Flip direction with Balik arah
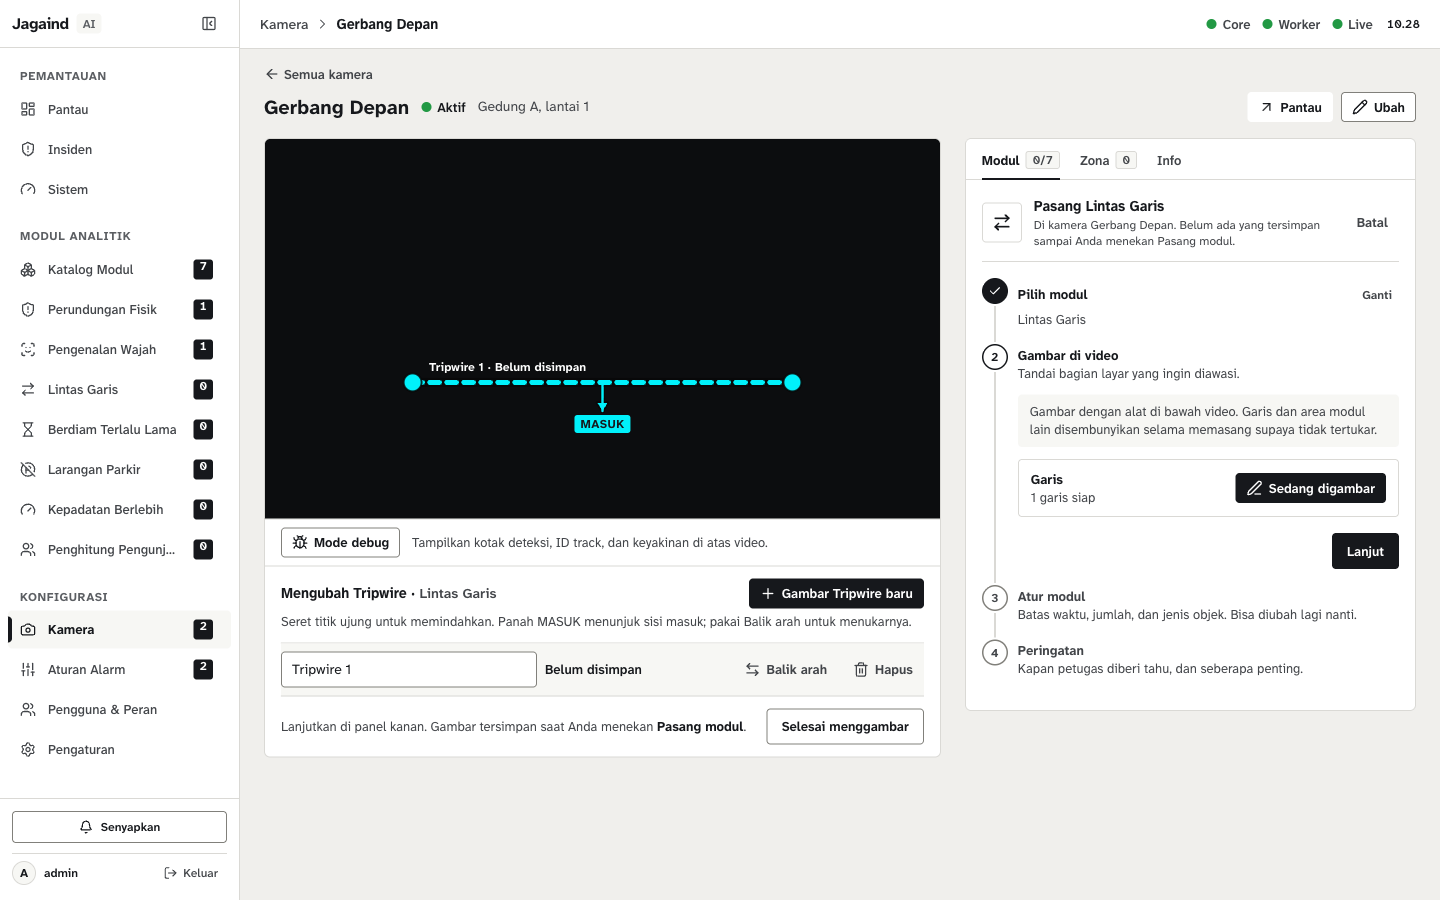This screenshot has width=1440, height=900. tap(786, 669)
